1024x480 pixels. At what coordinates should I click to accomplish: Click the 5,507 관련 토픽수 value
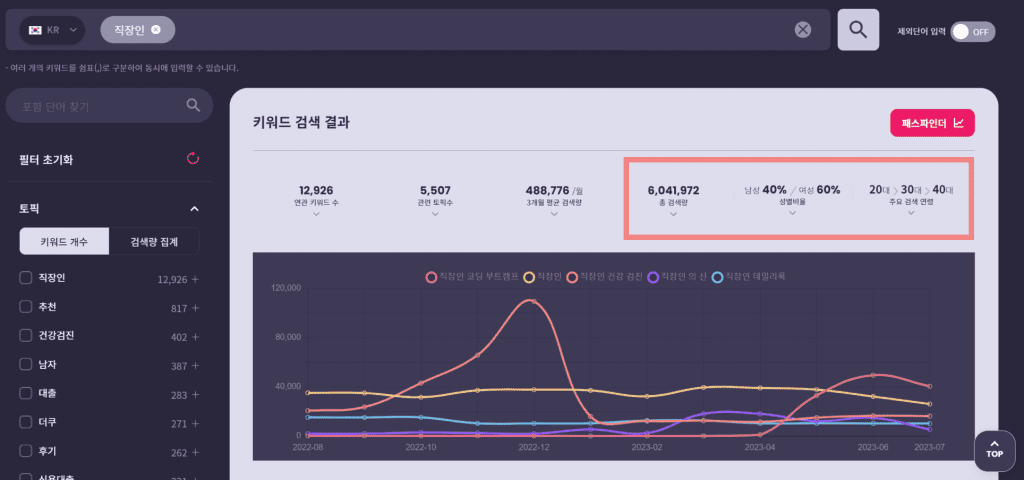[435, 191]
